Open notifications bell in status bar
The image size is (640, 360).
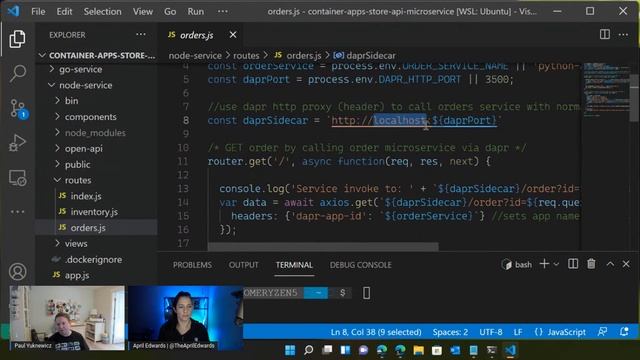624,332
